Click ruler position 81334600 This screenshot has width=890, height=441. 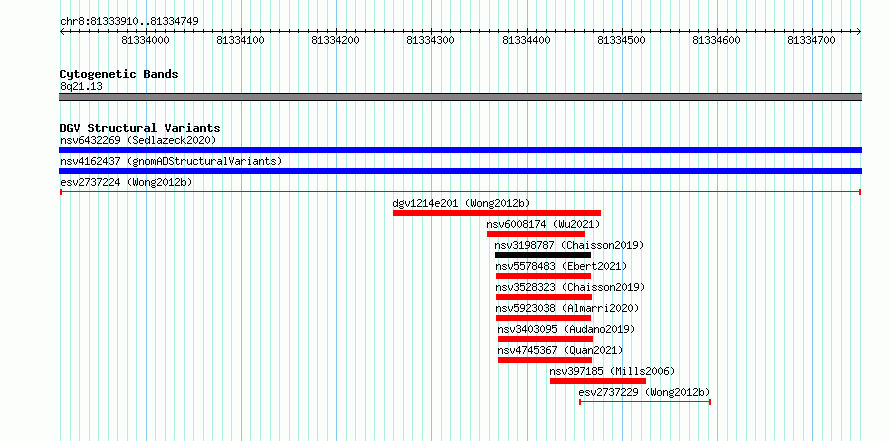[717, 40]
